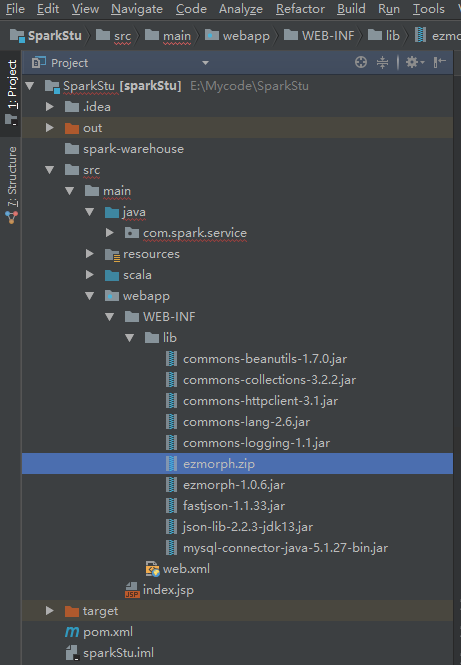Collapse the src folder arrow
The height and width of the screenshot is (665, 461).
click(x=50, y=170)
